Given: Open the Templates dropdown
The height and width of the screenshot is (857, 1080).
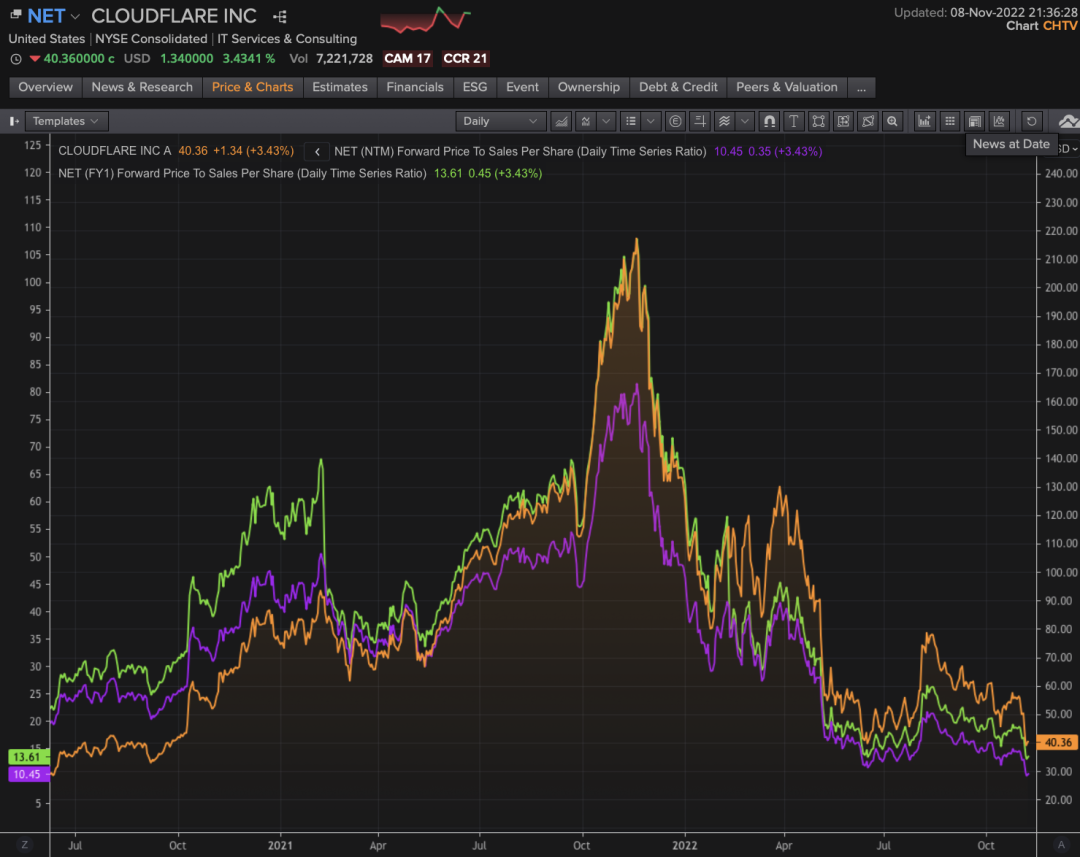Looking at the screenshot, I should [x=66, y=121].
